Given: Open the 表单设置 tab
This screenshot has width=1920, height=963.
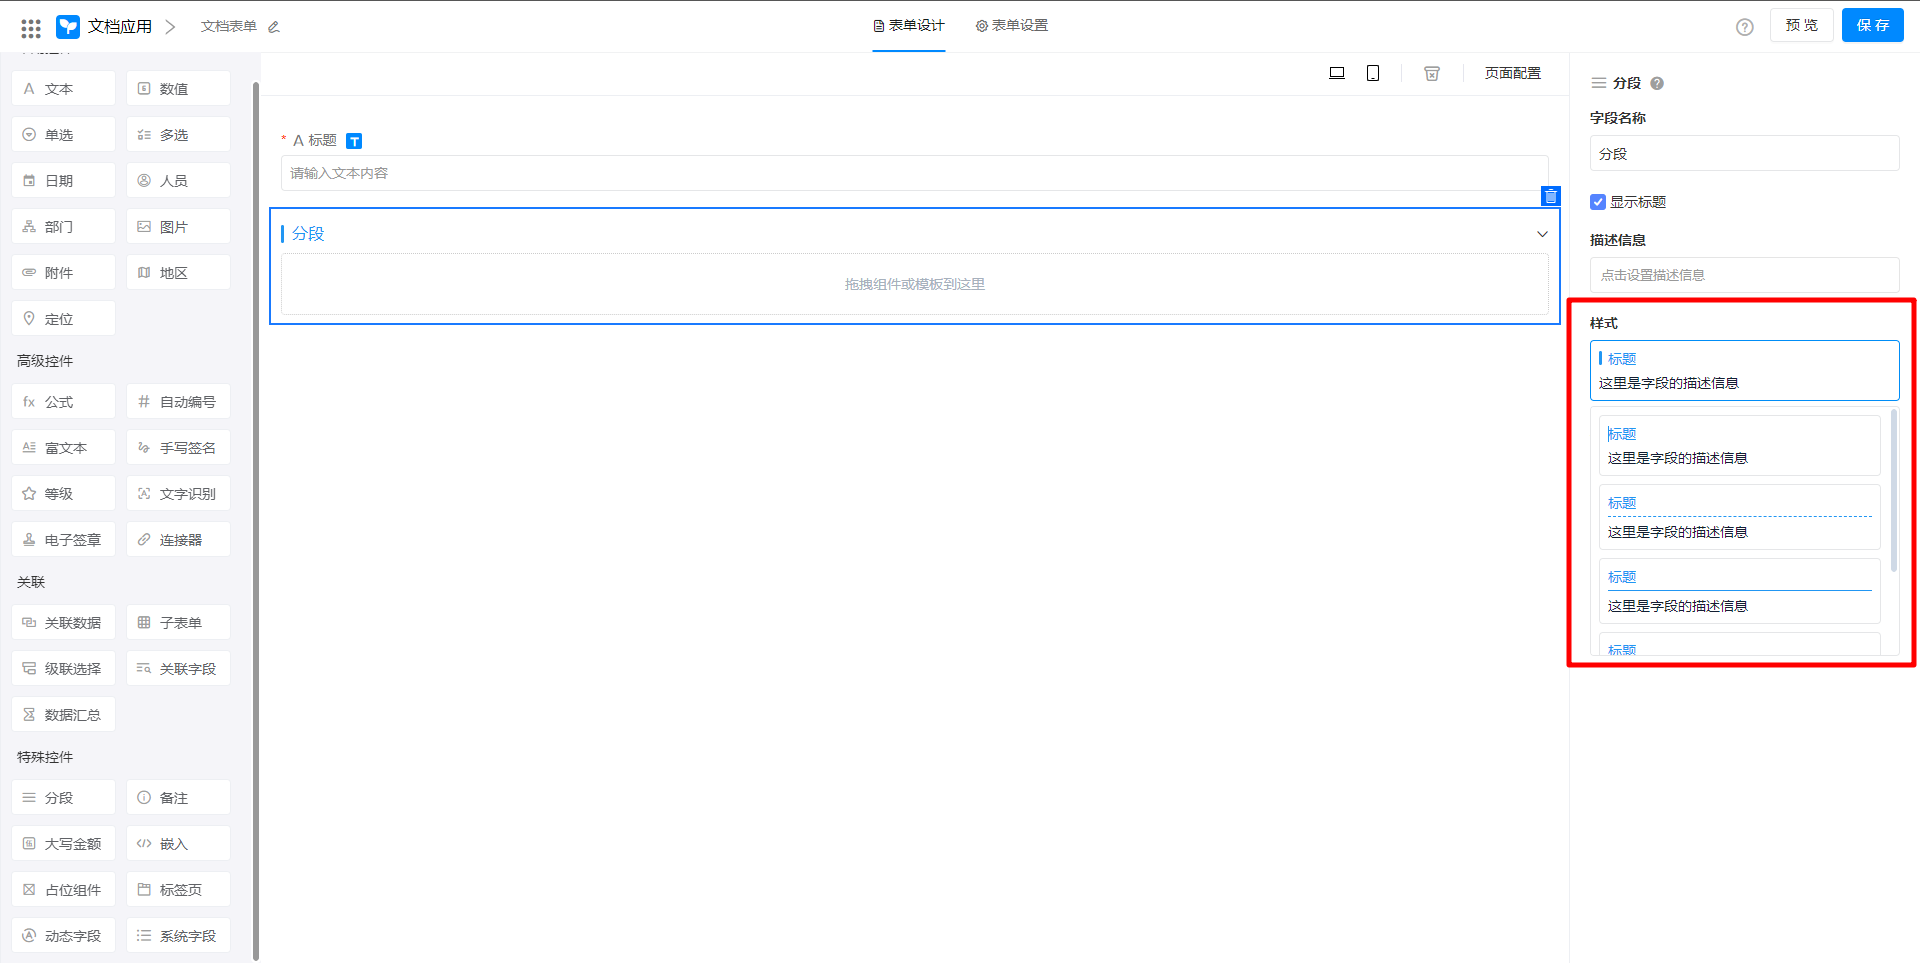Looking at the screenshot, I should [1012, 26].
